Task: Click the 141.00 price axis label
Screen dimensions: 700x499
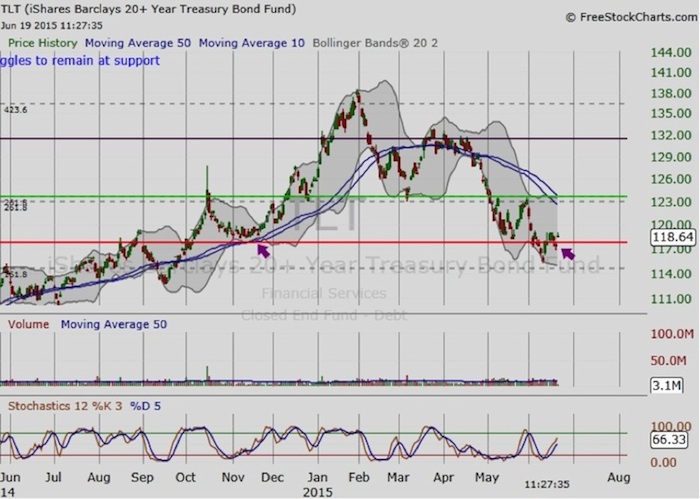Action: [x=671, y=73]
